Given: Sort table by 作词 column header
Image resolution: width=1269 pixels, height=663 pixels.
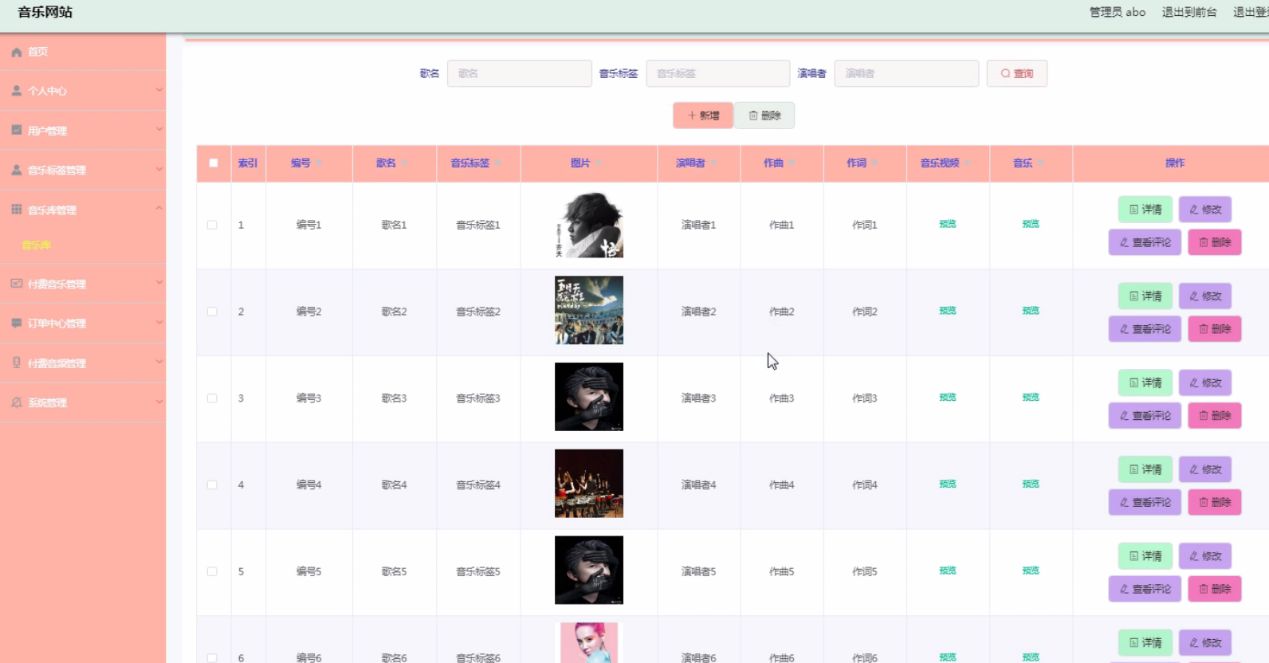Looking at the screenshot, I should click(x=864, y=163).
